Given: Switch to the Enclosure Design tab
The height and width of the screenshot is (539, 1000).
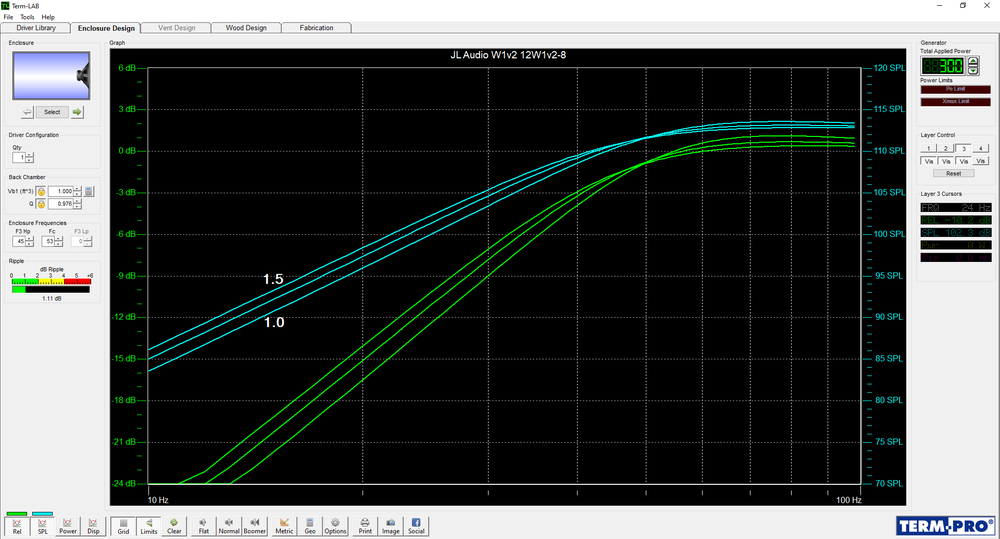Looking at the screenshot, I should click(x=106, y=28).
